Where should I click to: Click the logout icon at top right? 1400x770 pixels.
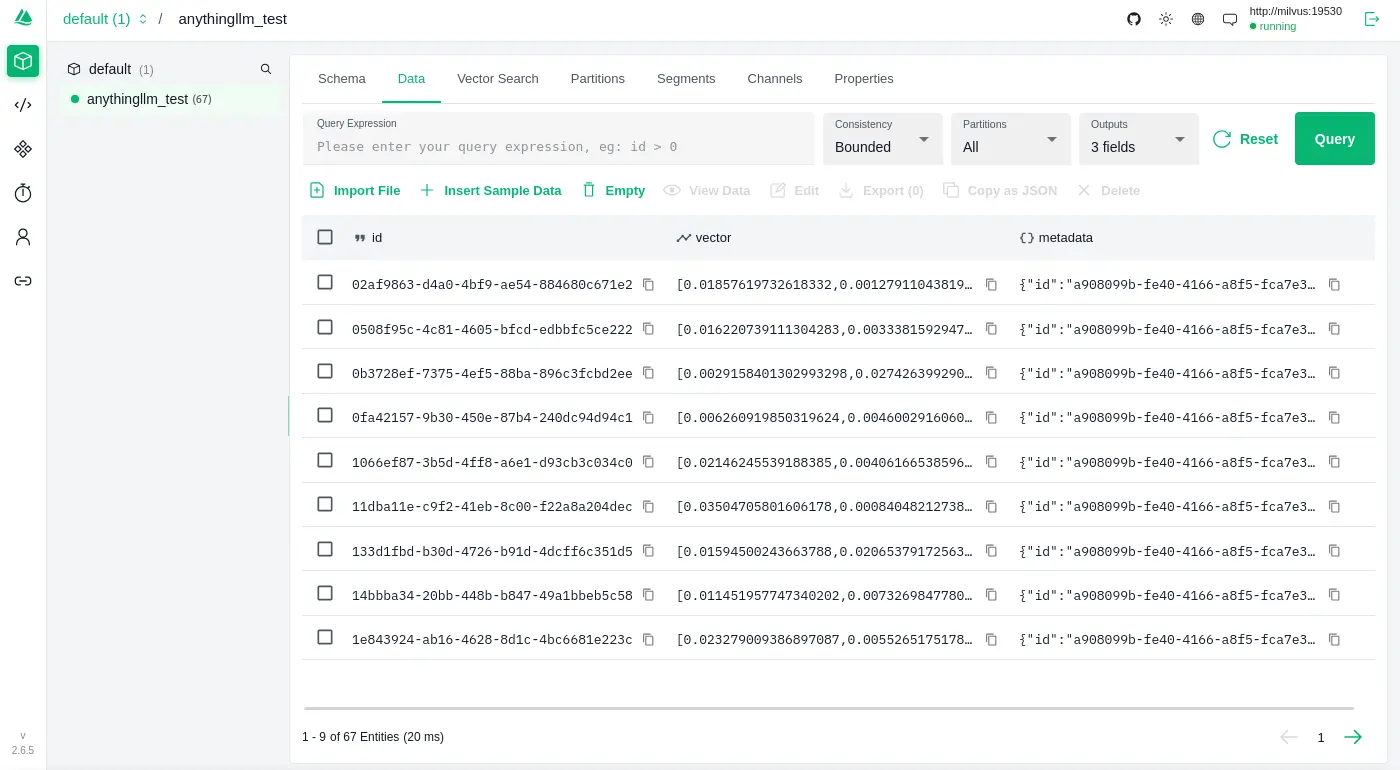click(1372, 19)
